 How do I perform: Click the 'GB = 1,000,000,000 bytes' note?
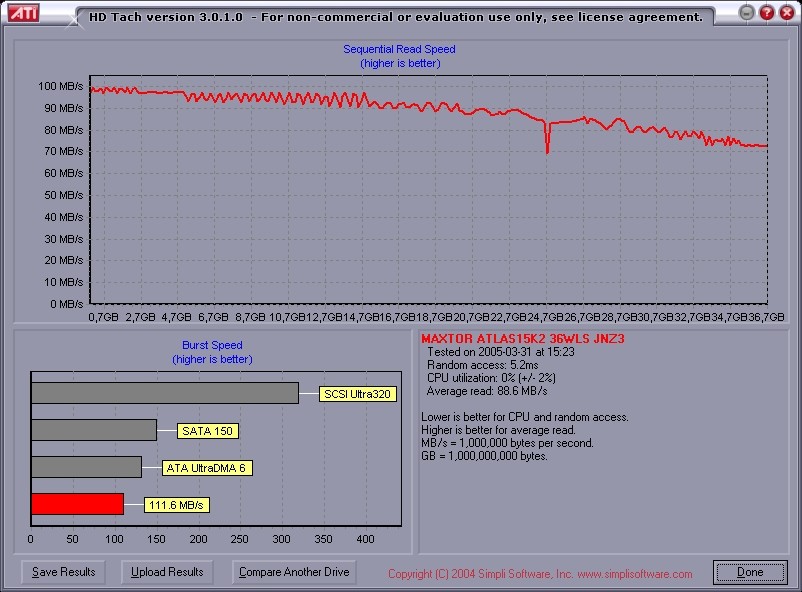tap(484, 456)
